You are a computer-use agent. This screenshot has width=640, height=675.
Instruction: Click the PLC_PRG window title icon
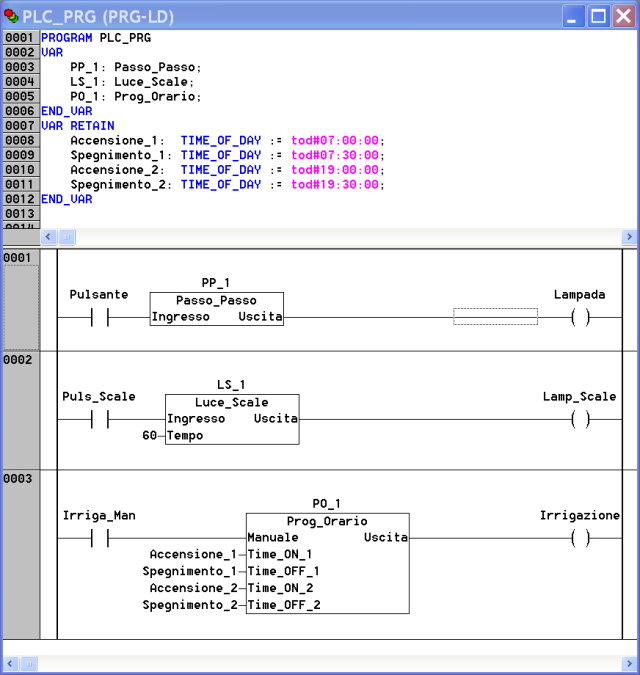11,16
